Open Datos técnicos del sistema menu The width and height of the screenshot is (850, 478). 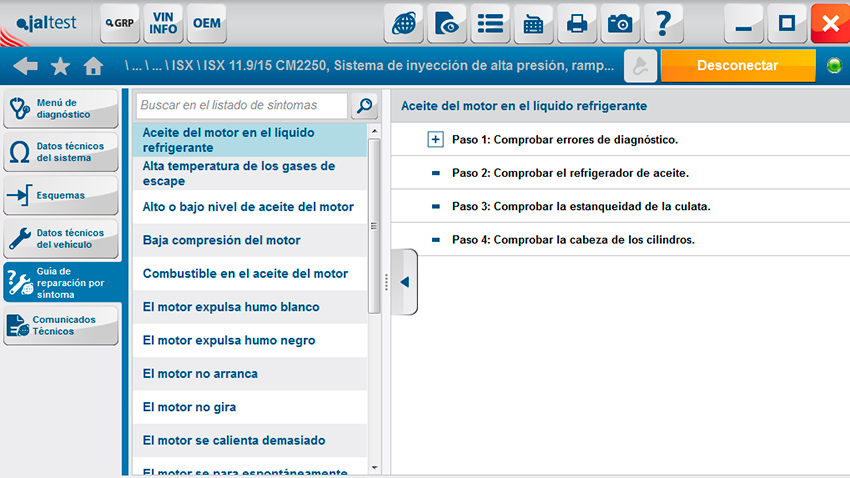coord(61,152)
